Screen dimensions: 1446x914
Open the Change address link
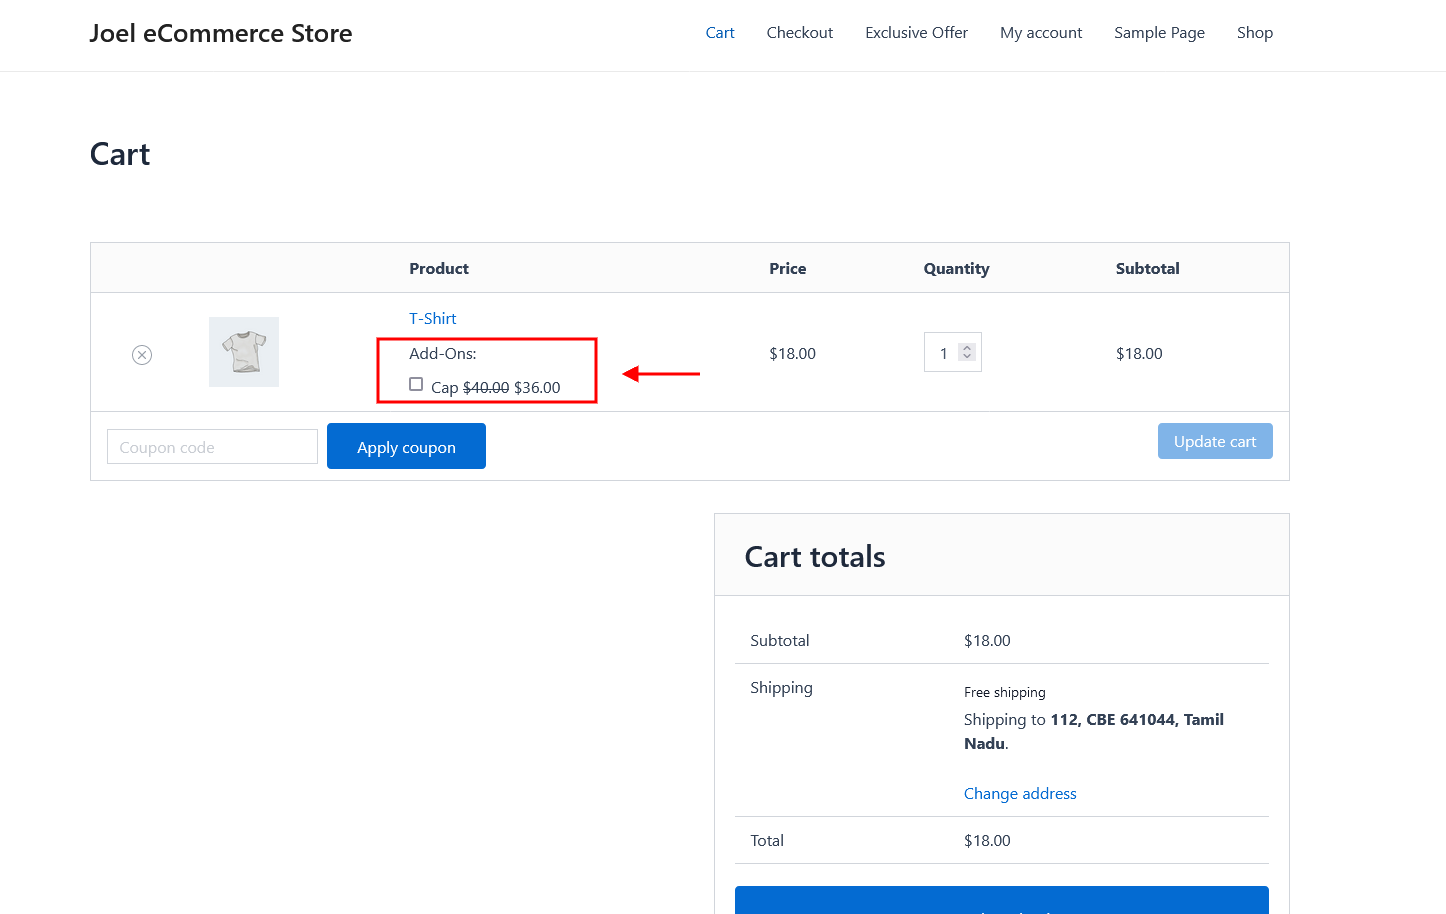click(1020, 793)
